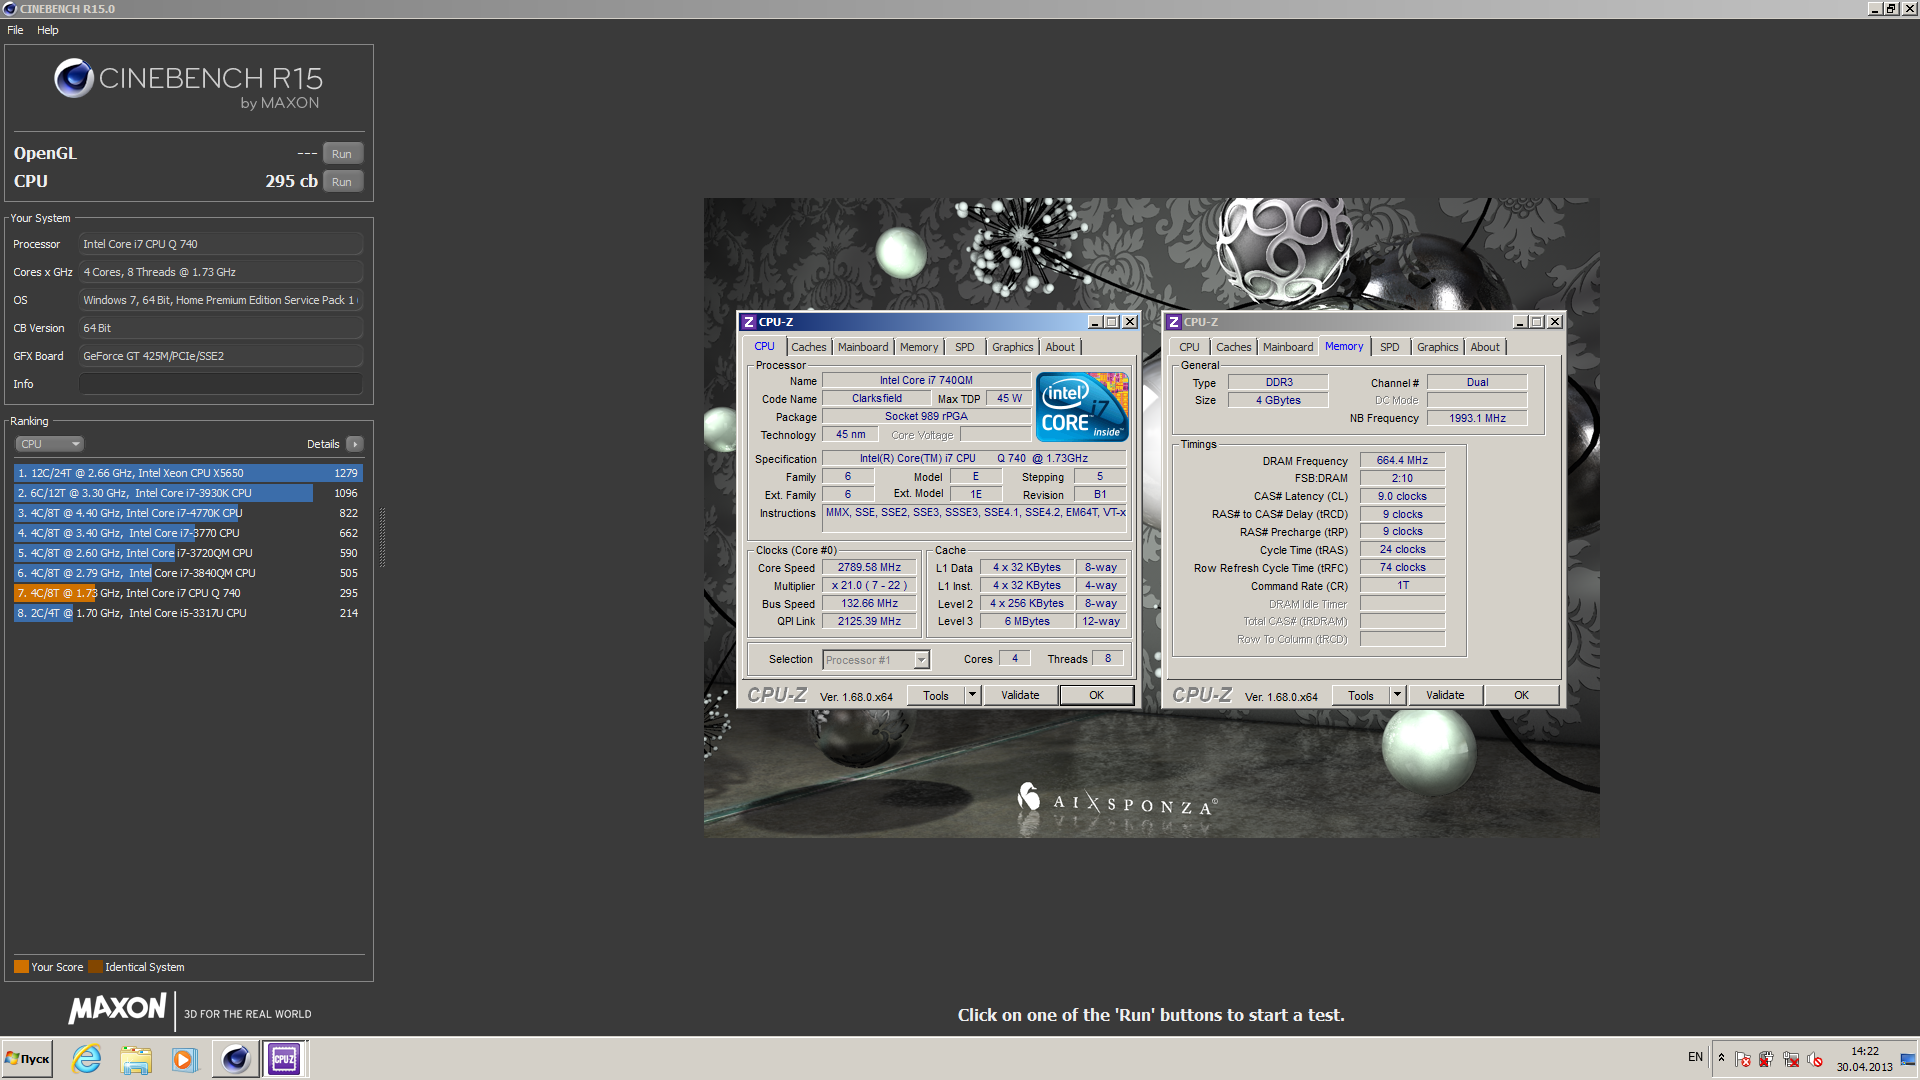This screenshot has height=1080, width=1920.
Task: Select ranking entry Intel Core i5-3317U CPU
Action: [x=188, y=613]
